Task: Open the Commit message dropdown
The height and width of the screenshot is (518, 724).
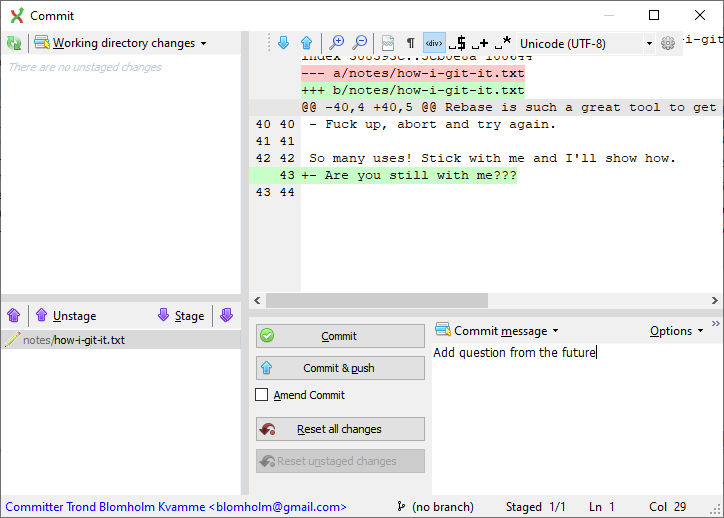Action: 497,331
